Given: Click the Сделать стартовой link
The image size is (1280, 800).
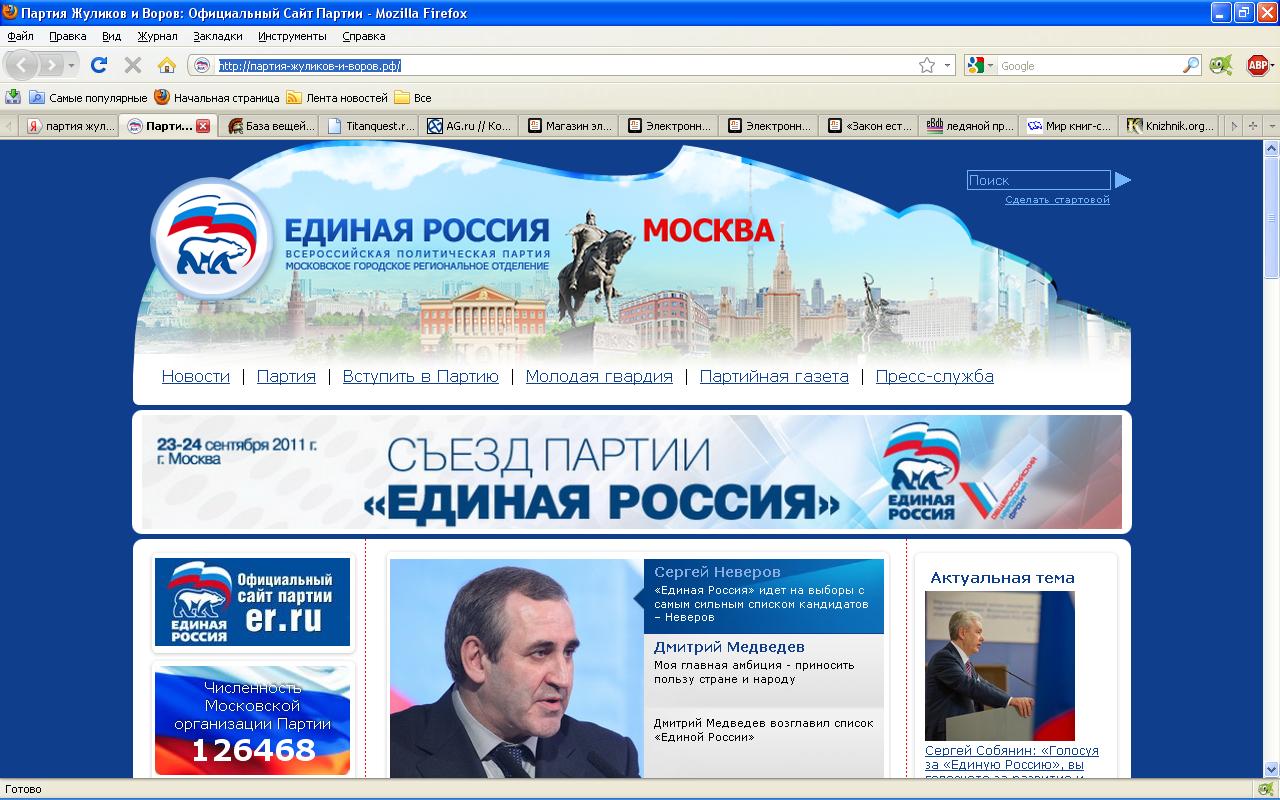Looking at the screenshot, I should click(1057, 200).
